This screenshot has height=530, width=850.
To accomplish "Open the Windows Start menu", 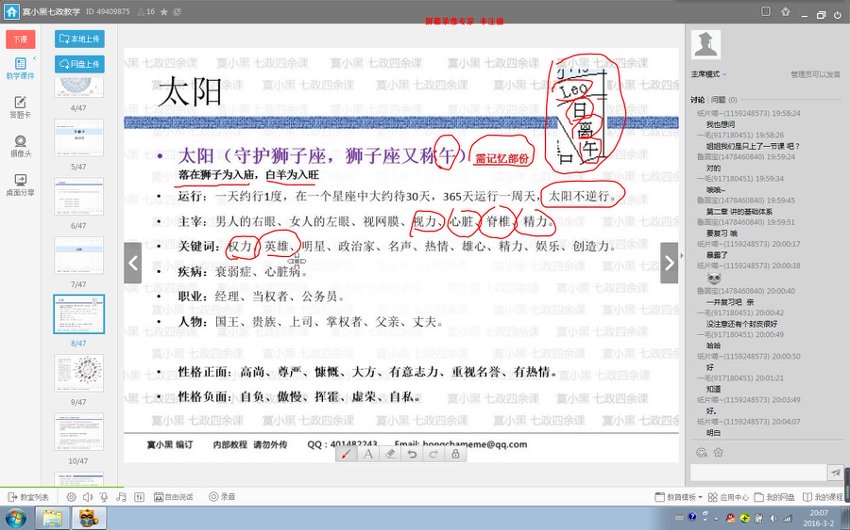I will point(16,518).
